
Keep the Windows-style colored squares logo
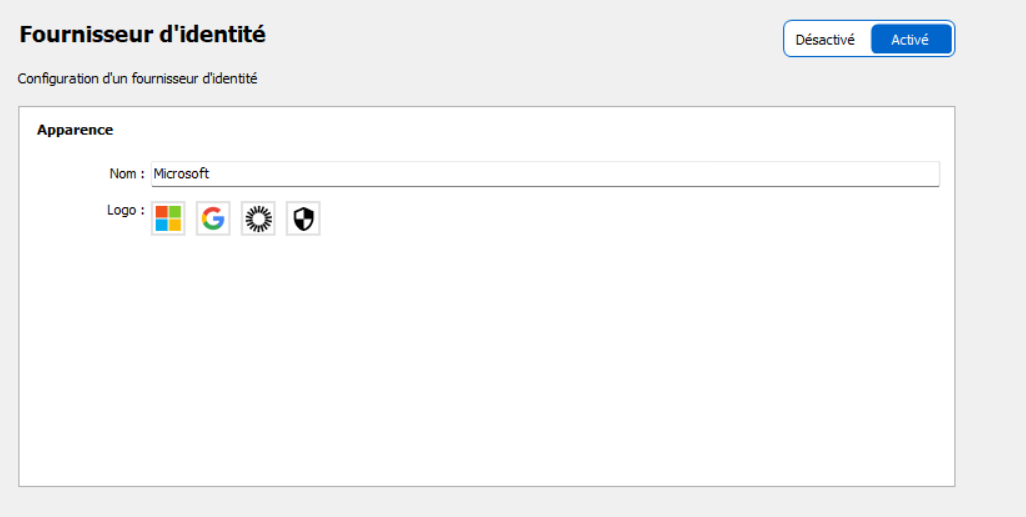(x=168, y=219)
